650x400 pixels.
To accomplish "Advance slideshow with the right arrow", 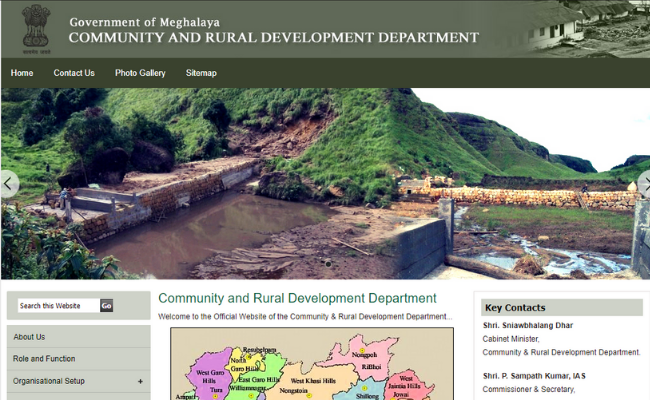I will [643, 183].
